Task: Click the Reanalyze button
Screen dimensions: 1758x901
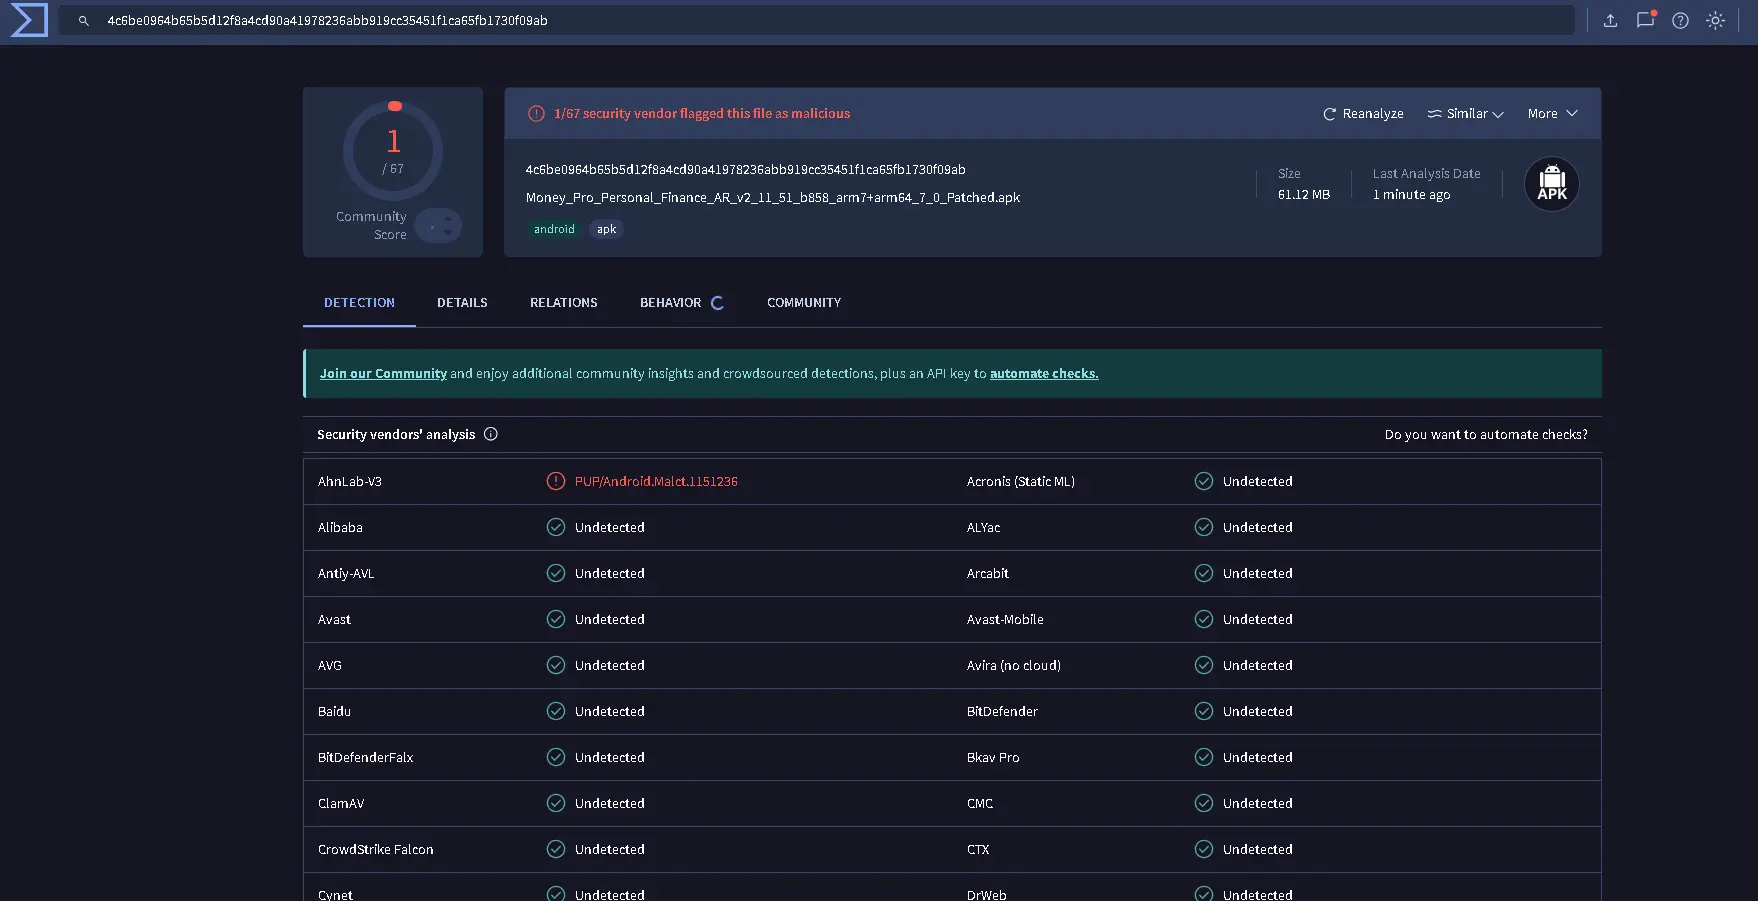Action: point(1363,114)
